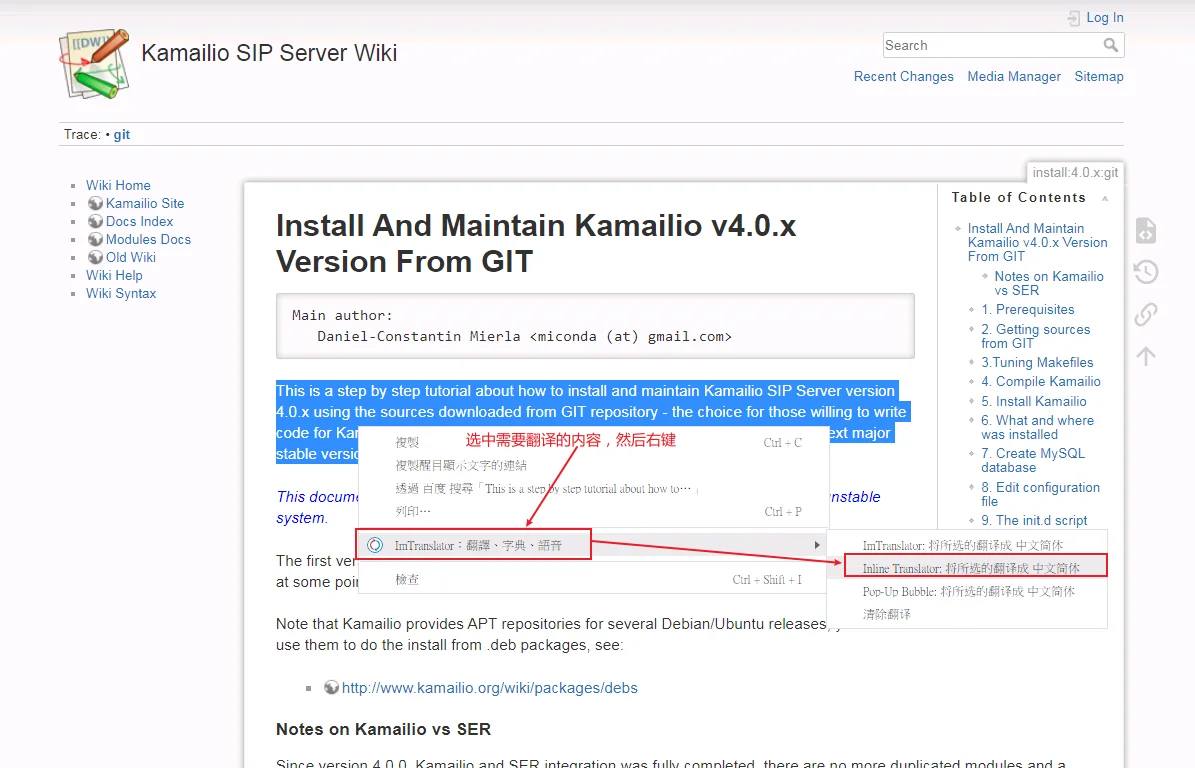Click the back to top arrow icon
Image resolution: width=1195 pixels, height=768 pixels.
[x=1145, y=356]
